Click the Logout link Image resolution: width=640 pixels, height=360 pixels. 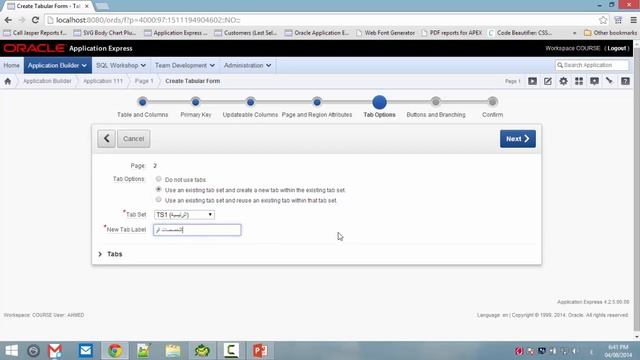[616, 48]
